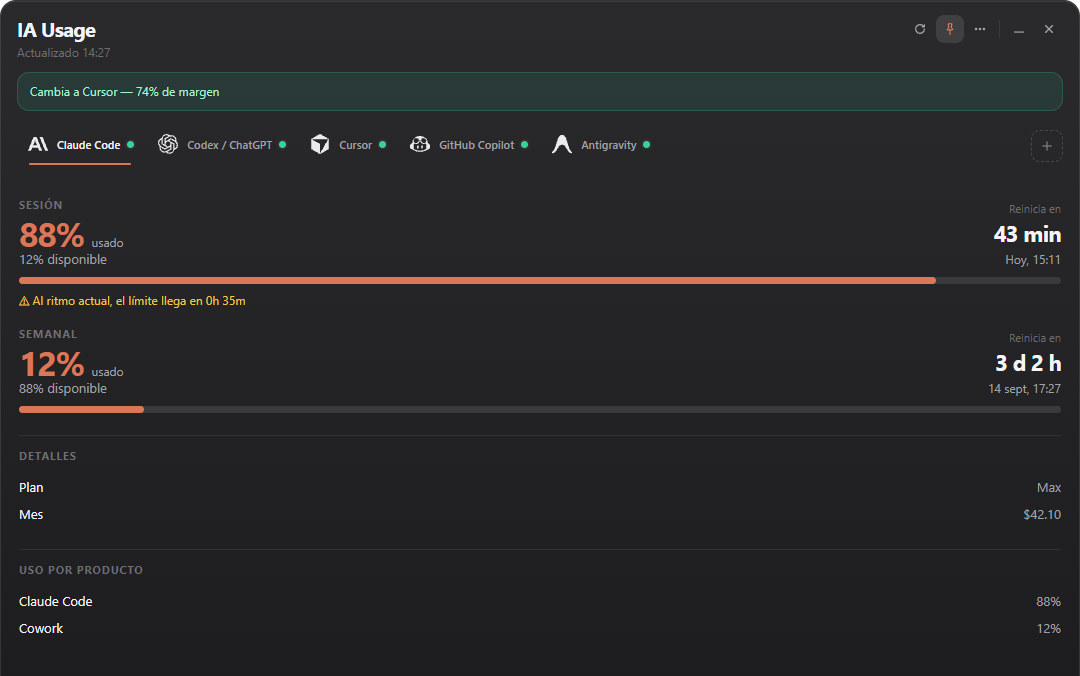Click the Cambia a Cursor suggestion banner
The width and height of the screenshot is (1080, 676).
point(539,92)
